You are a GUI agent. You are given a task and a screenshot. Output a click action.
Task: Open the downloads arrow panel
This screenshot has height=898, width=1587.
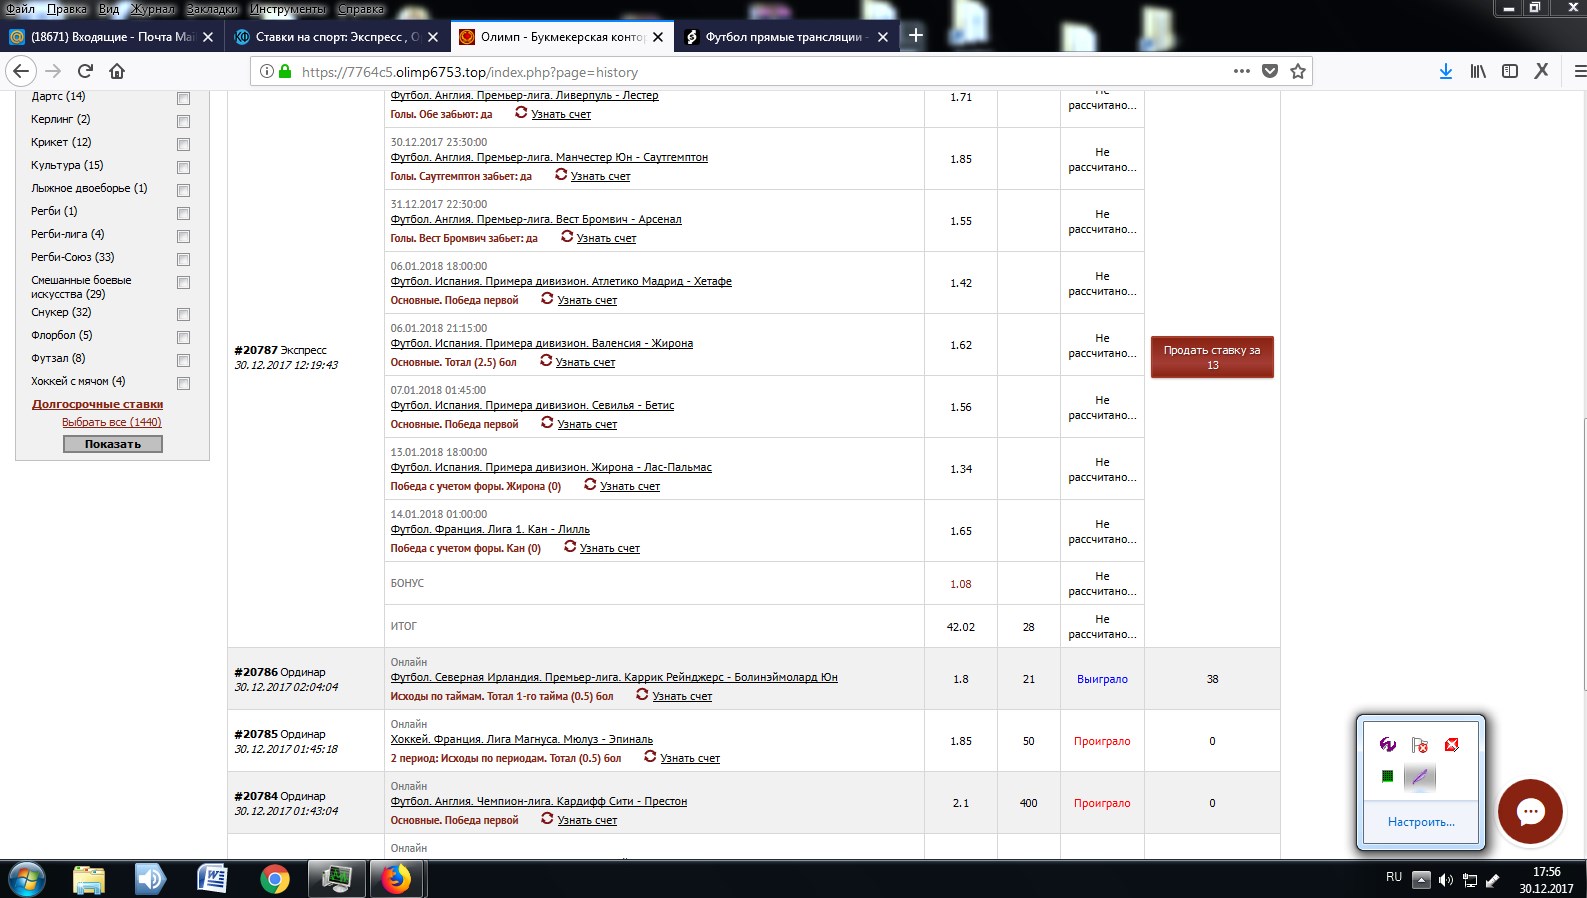(1445, 71)
